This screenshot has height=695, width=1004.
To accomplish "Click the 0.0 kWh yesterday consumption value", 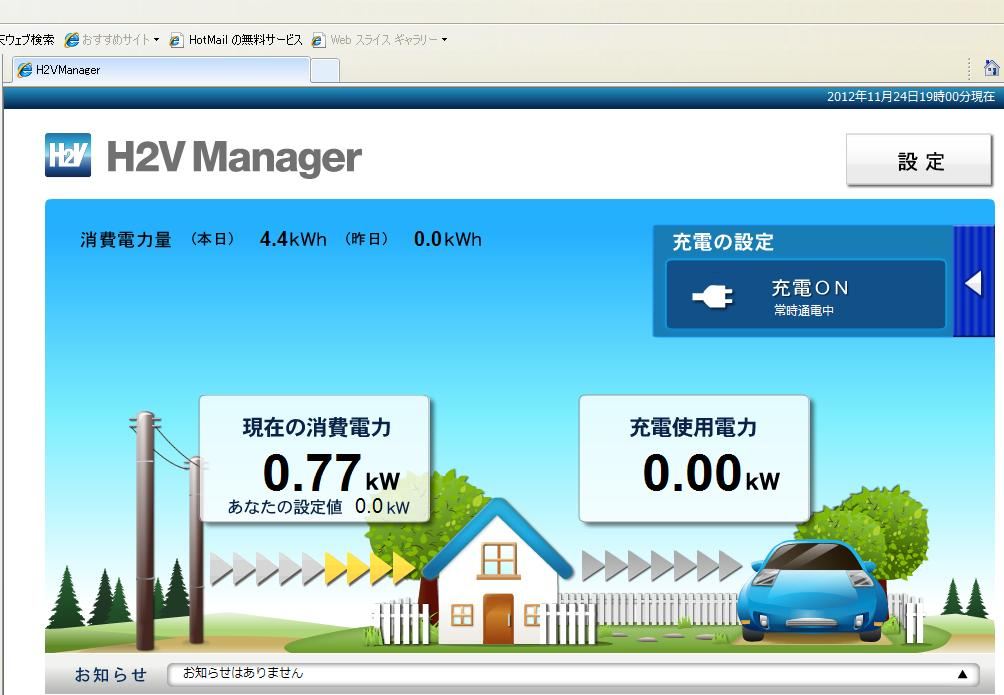I will tap(448, 239).
